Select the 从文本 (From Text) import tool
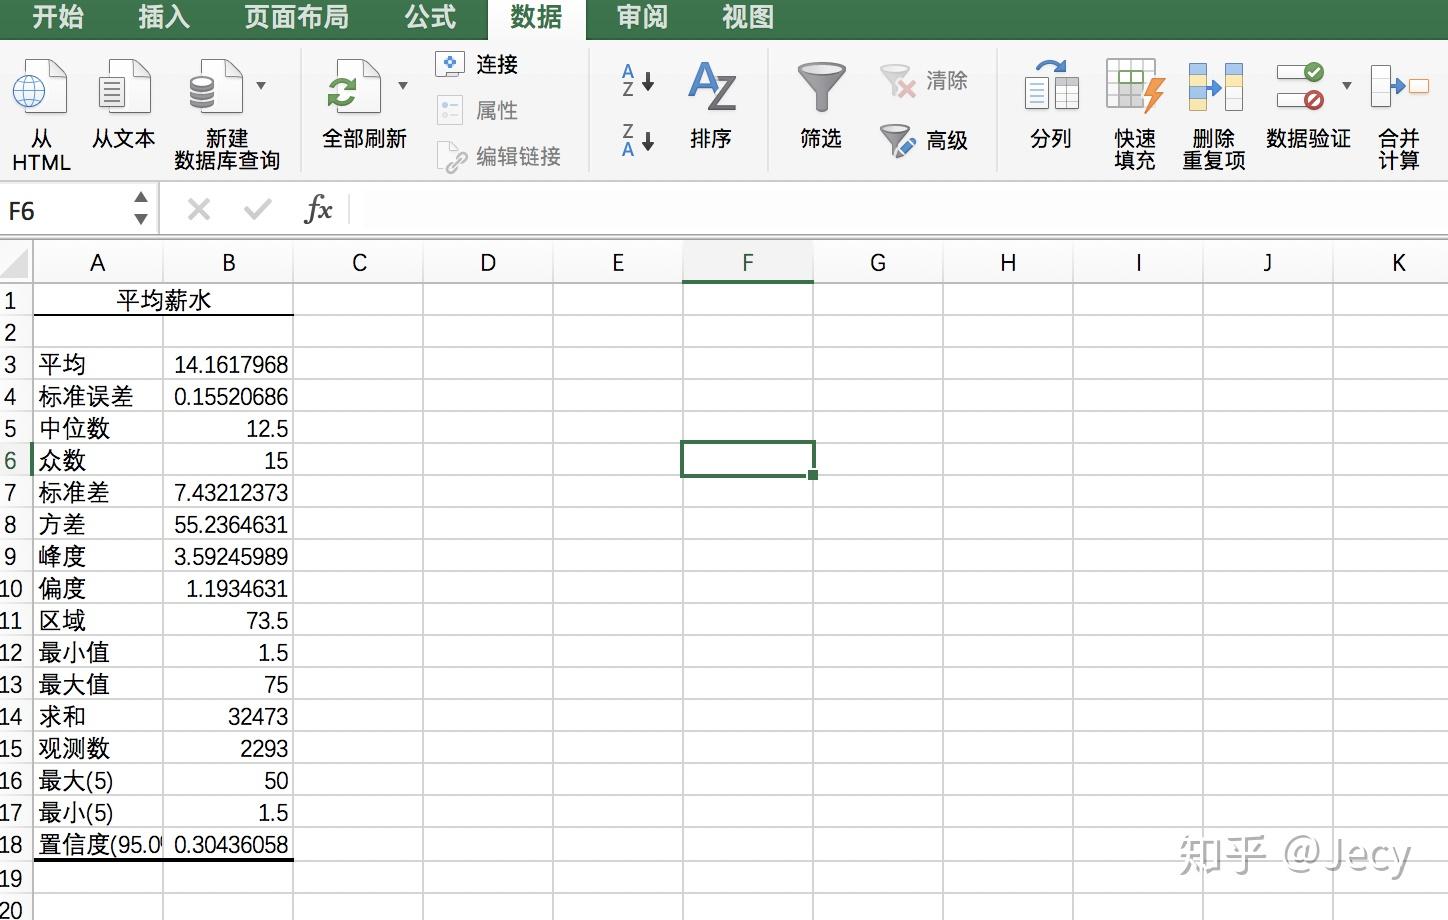This screenshot has height=920, width=1448. point(122,100)
